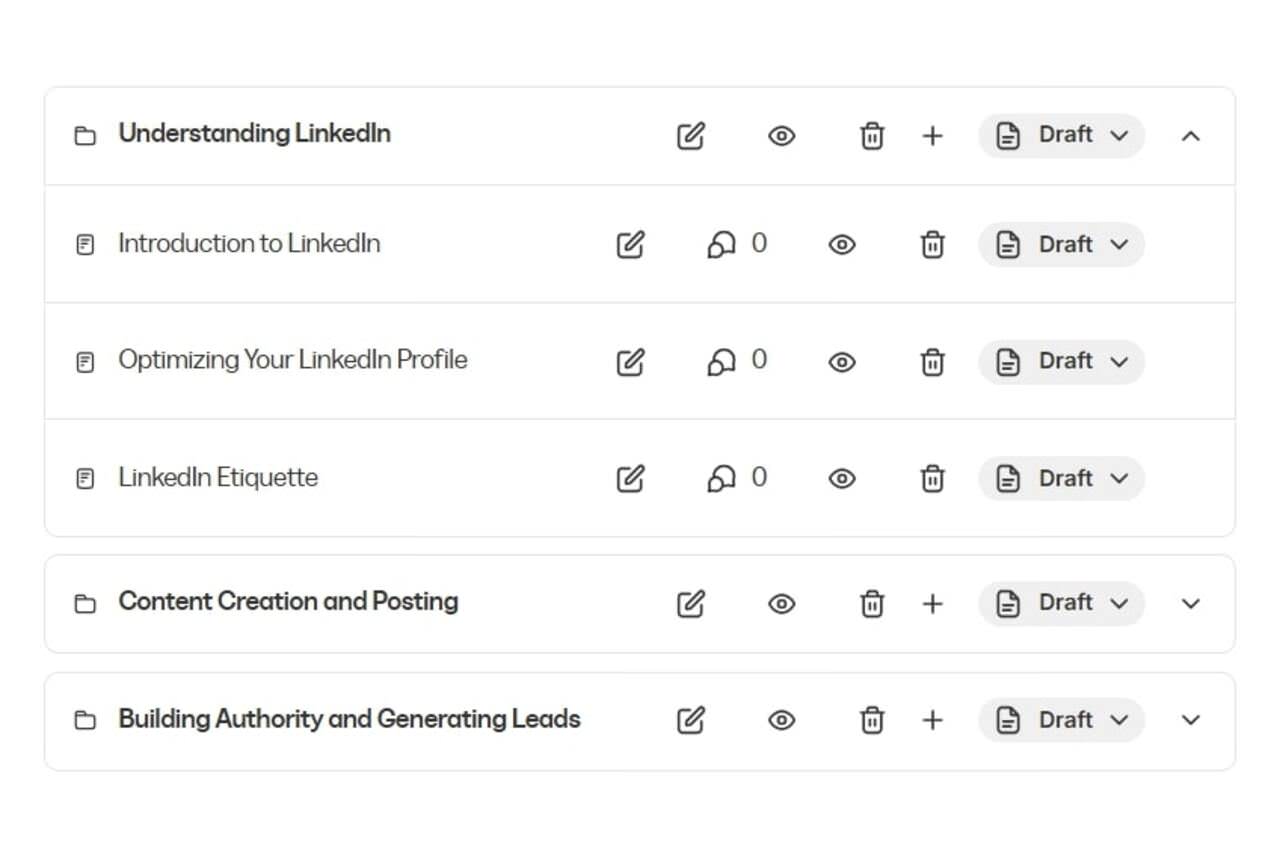1280x856 pixels.
Task: Expand the Content Creation and Posting module
Action: click(x=1190, y=603)
